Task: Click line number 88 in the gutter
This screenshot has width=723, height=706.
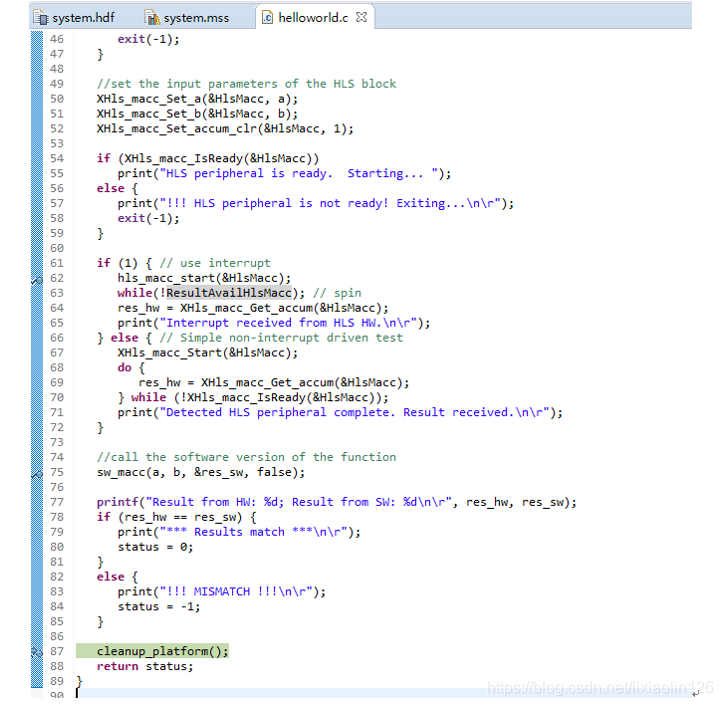Action: (57, 666)
